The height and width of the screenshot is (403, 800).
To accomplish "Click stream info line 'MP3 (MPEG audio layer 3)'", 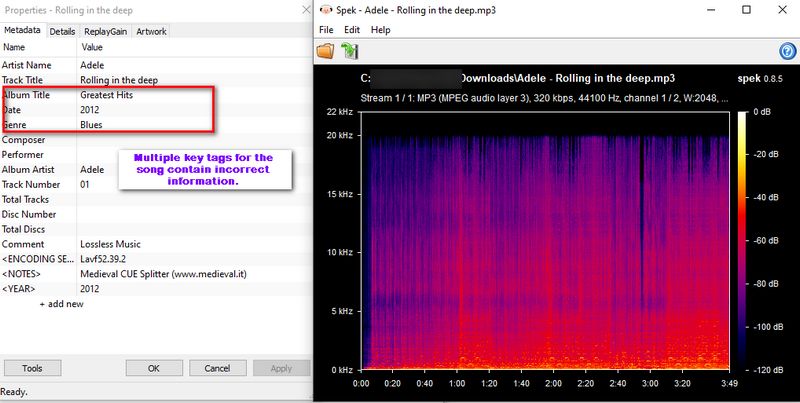I will pyautogui.click(x=544, y=98).
